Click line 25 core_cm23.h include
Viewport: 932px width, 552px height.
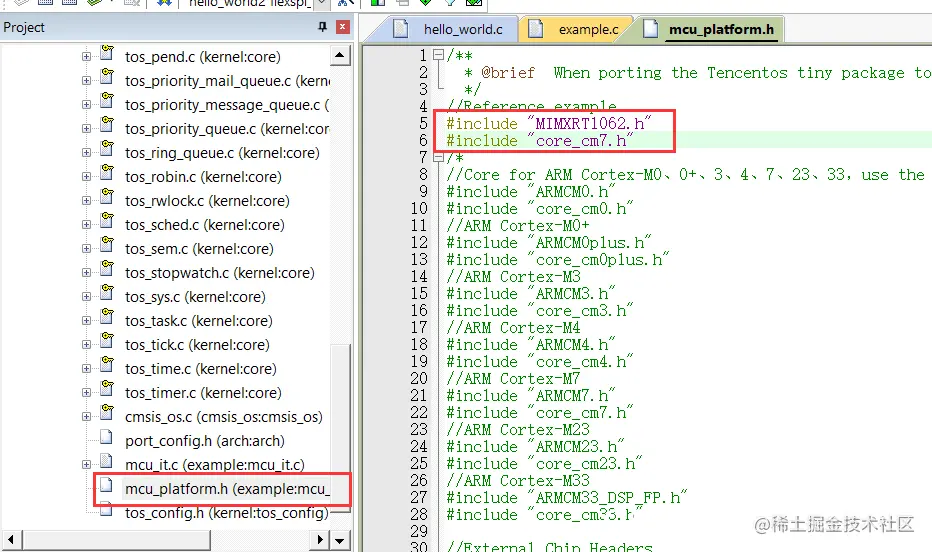pyautogui.click(x=544, y=464)
